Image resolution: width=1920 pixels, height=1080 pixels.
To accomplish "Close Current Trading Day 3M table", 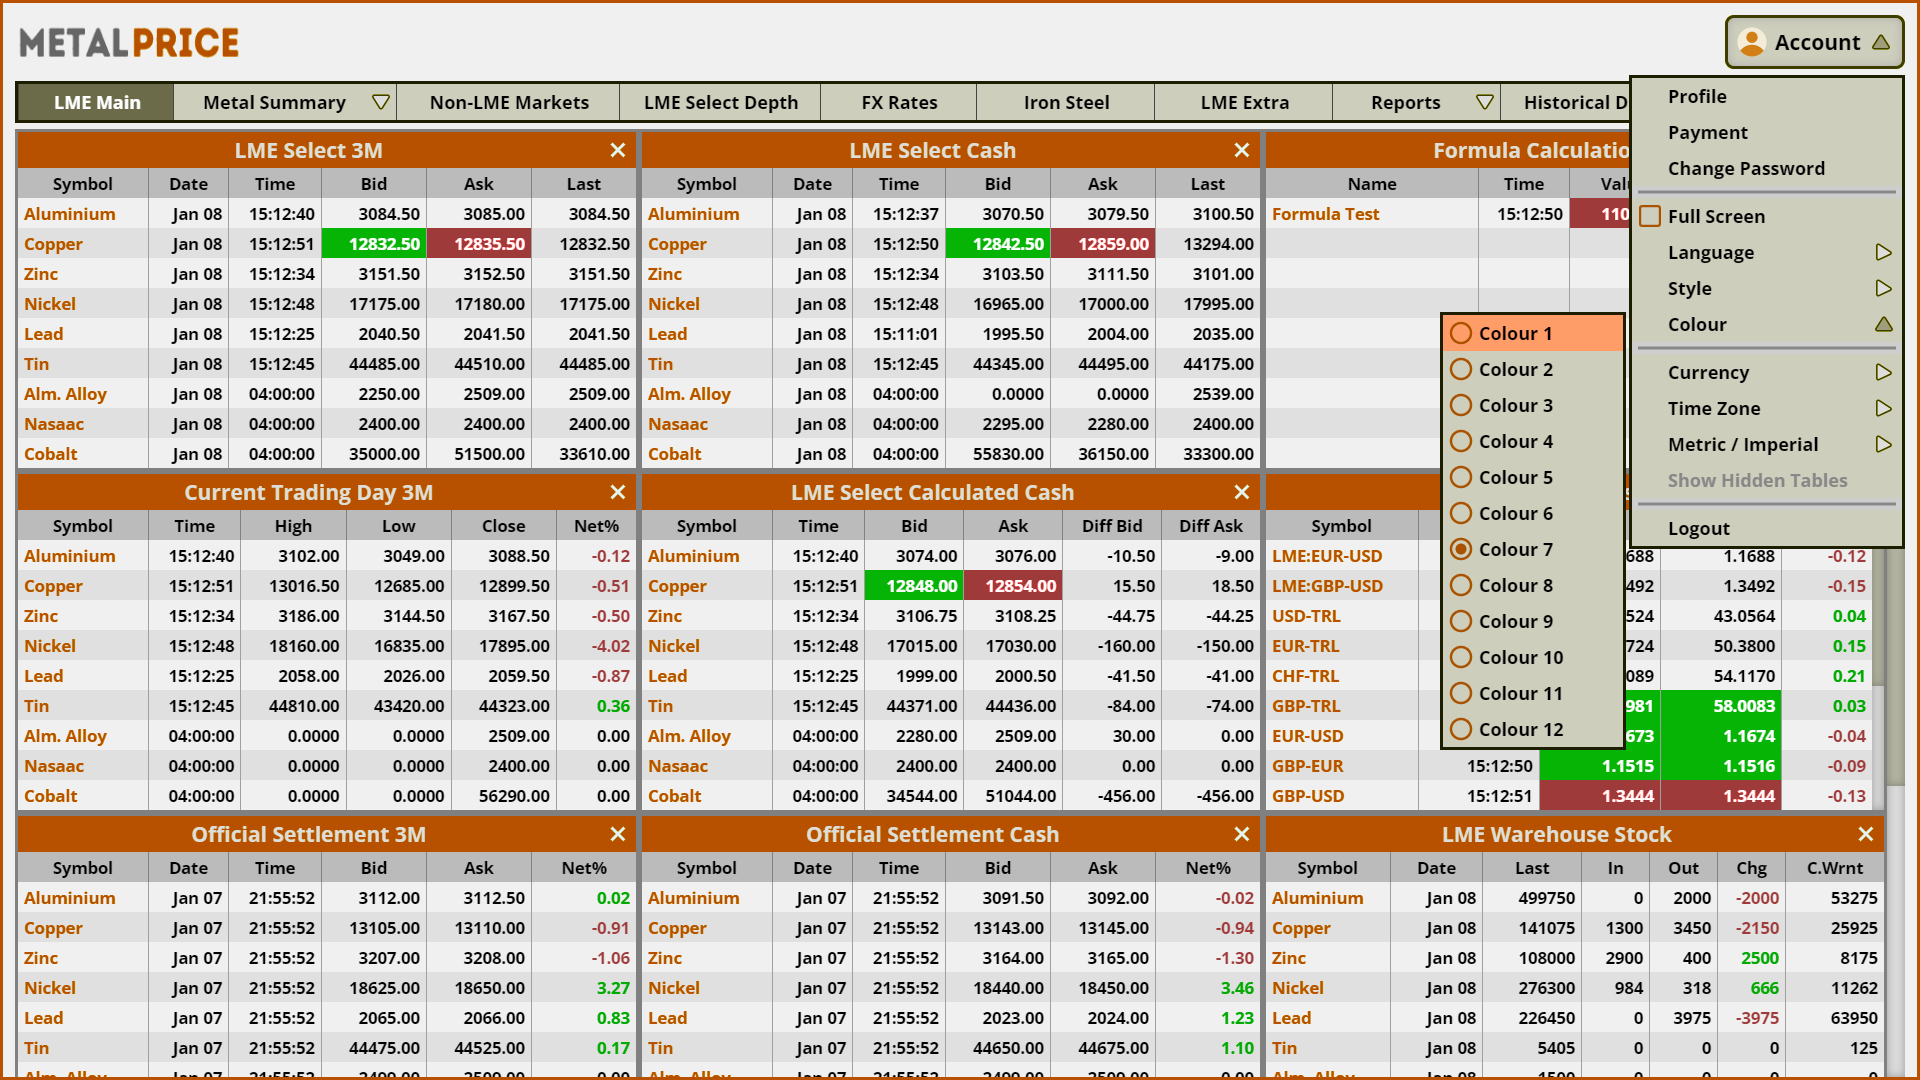I will tap(618, 492).
